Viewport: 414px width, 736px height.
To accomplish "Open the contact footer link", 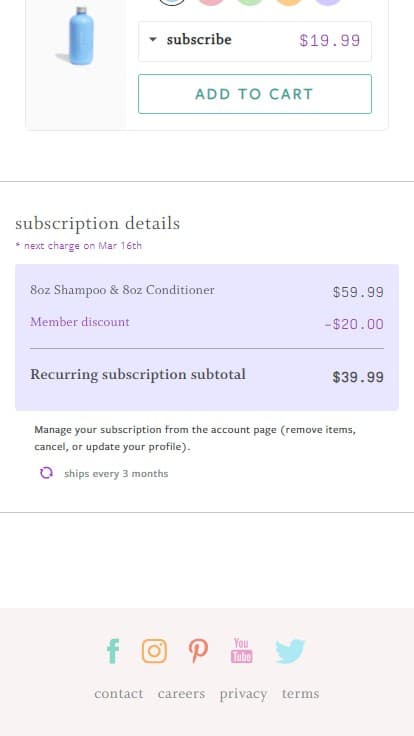I will [x=118, y=693].
